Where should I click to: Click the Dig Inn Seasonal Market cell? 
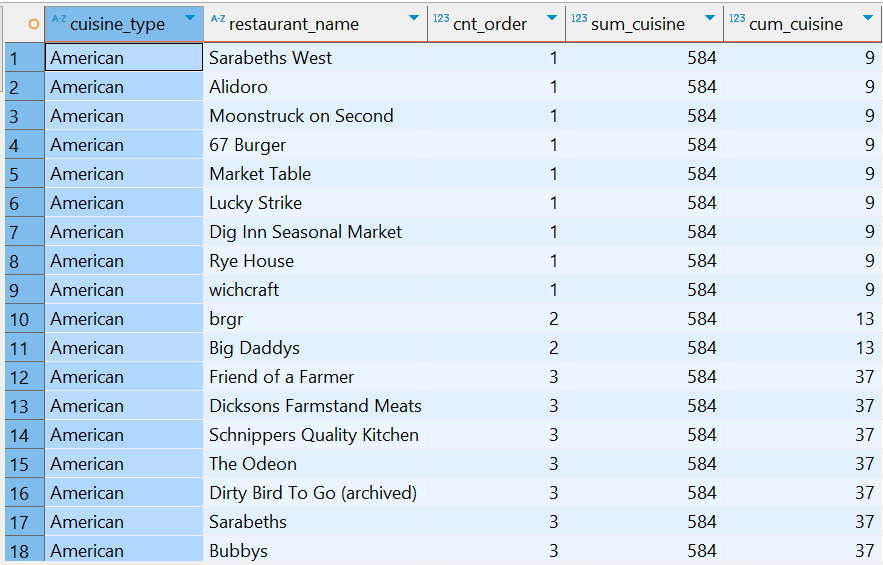pos(315,232)
